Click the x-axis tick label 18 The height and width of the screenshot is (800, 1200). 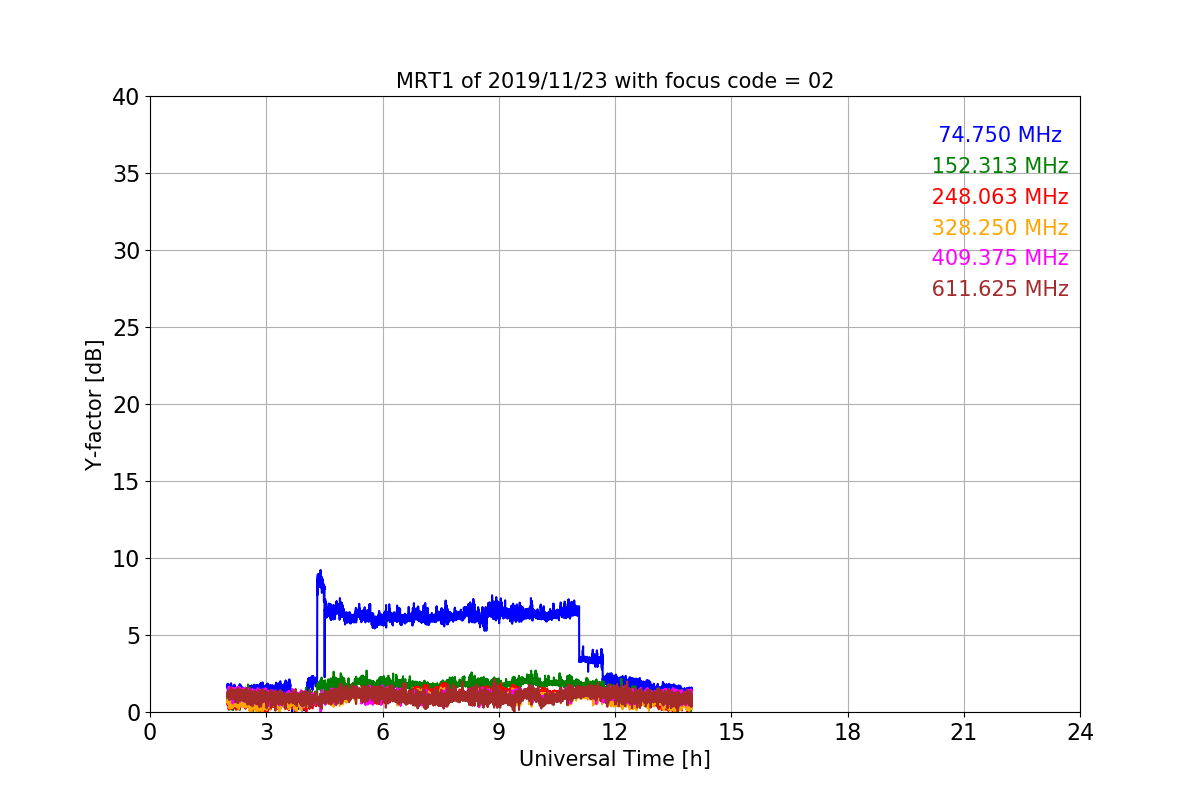pyautogui.click(x=848, y=732)
